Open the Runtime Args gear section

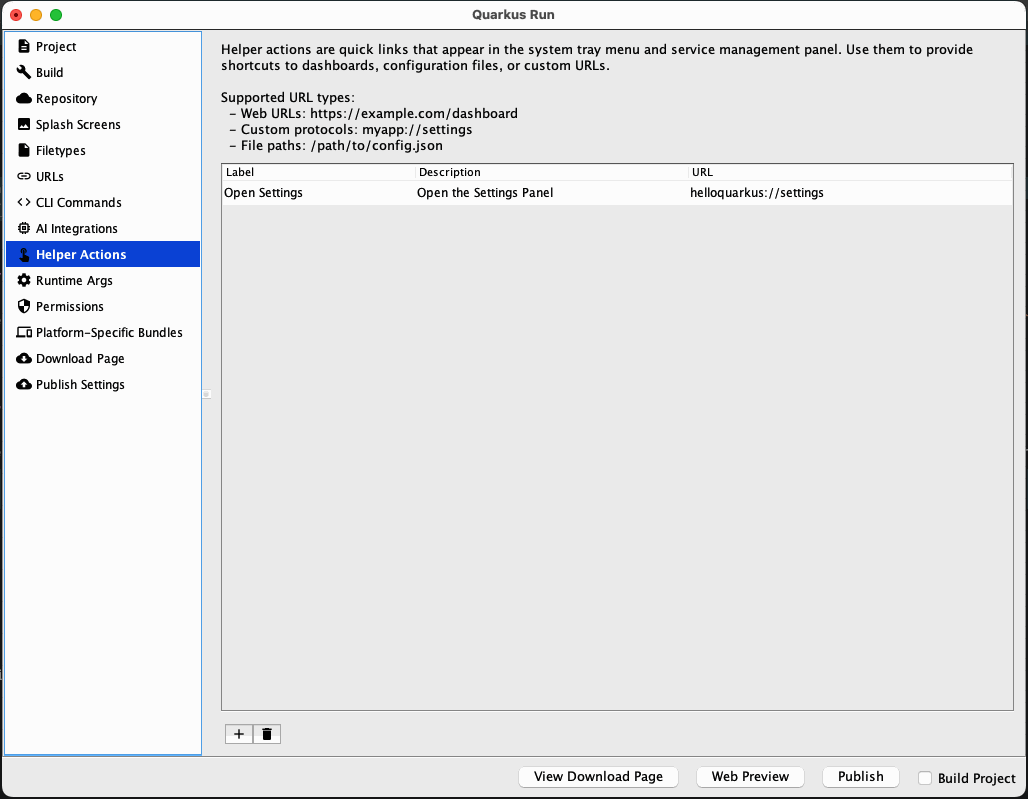click(76, 280)
